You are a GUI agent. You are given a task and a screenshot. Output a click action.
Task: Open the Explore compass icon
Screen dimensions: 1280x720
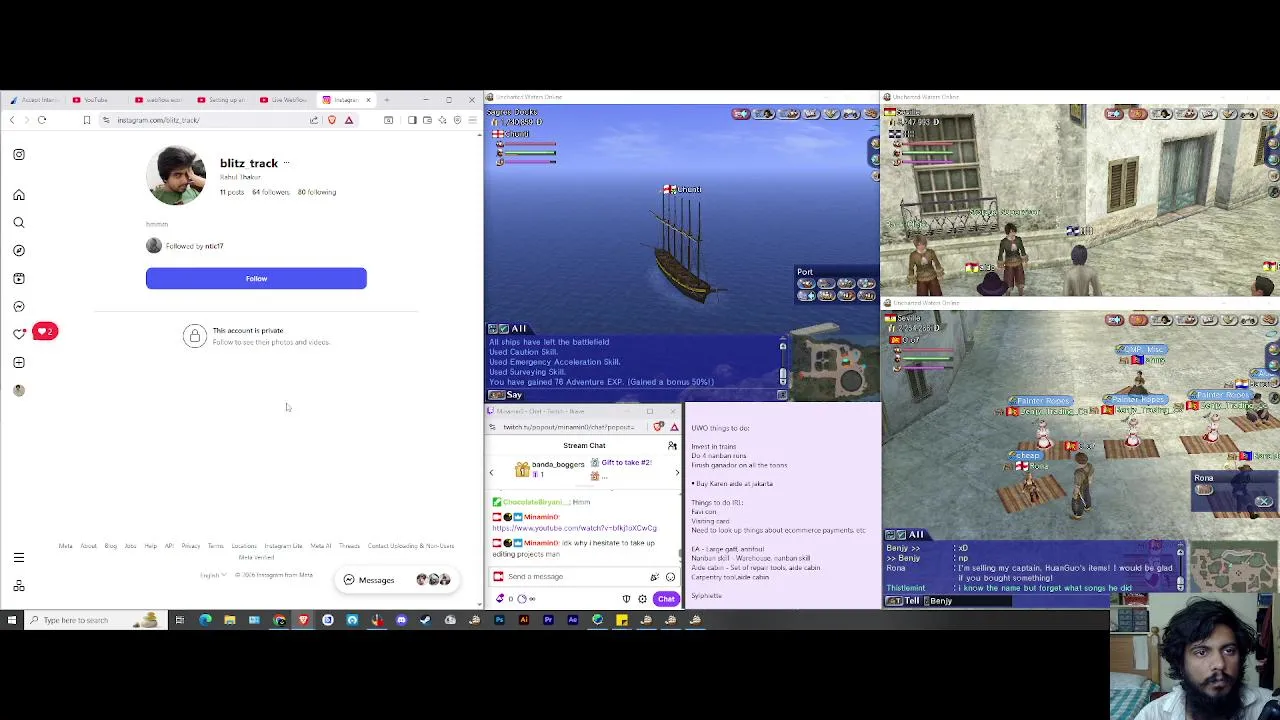19,250
